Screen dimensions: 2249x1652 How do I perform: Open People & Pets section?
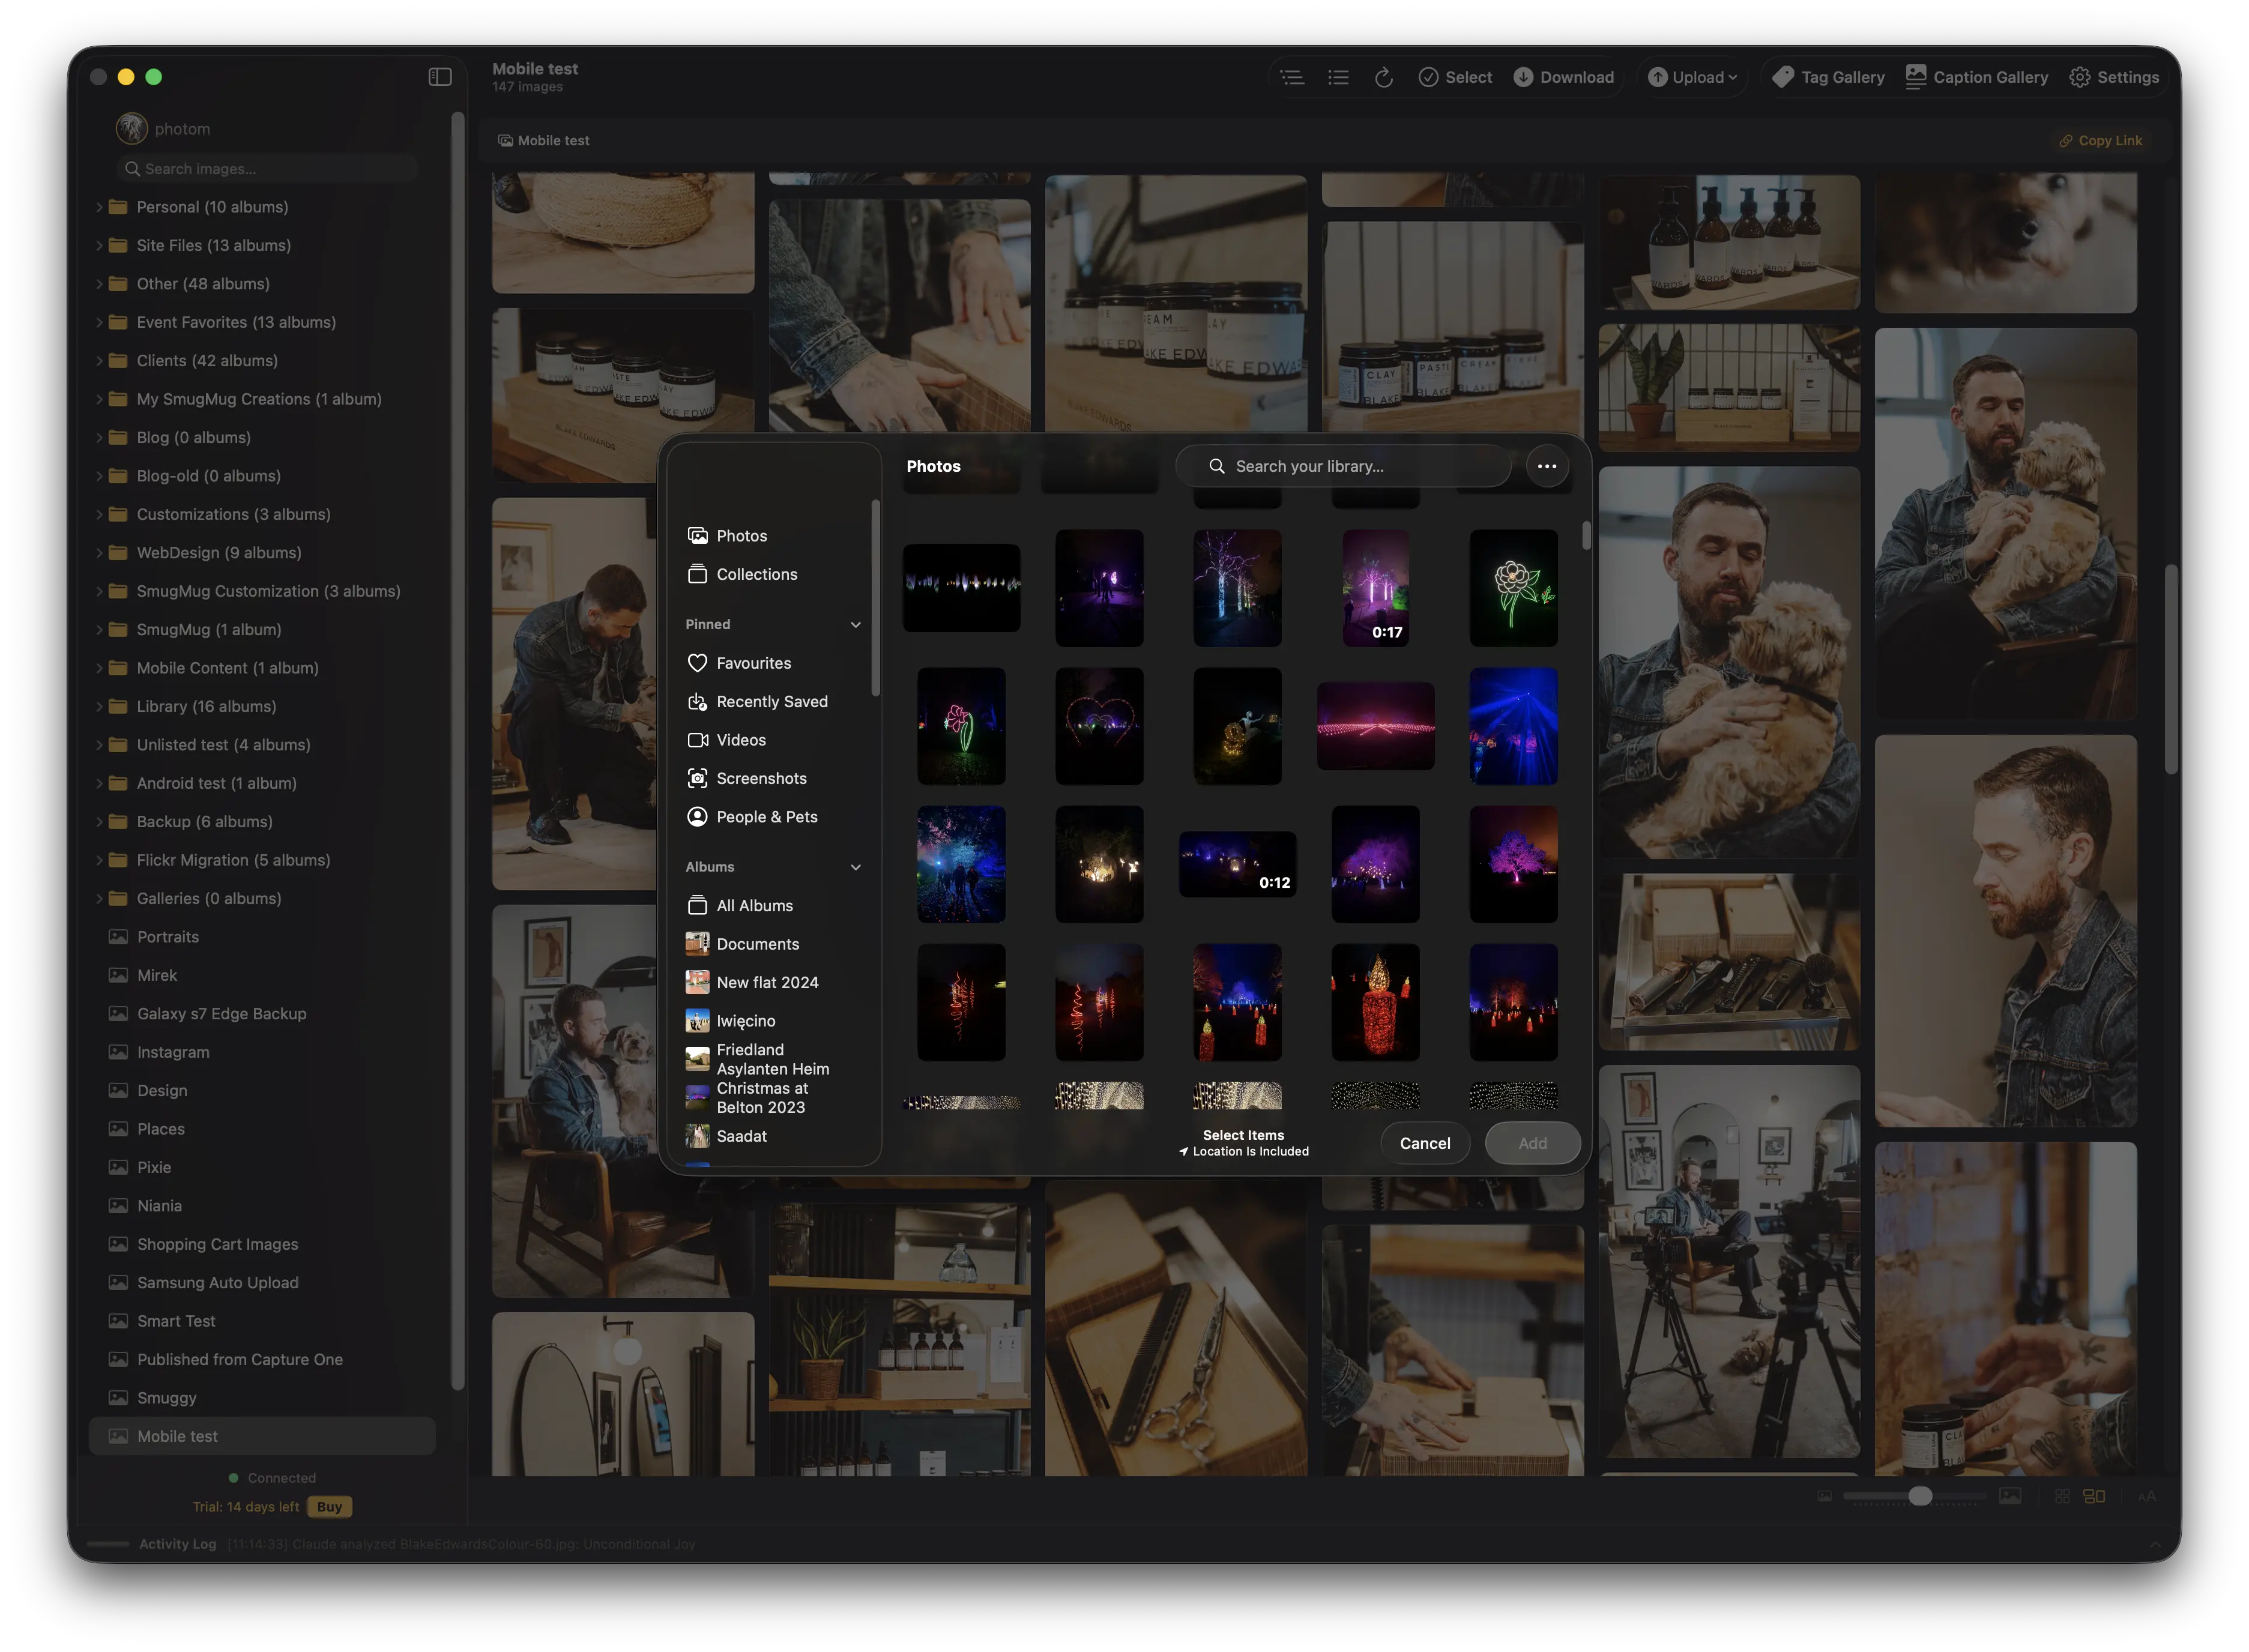click(x=766, y=816)
